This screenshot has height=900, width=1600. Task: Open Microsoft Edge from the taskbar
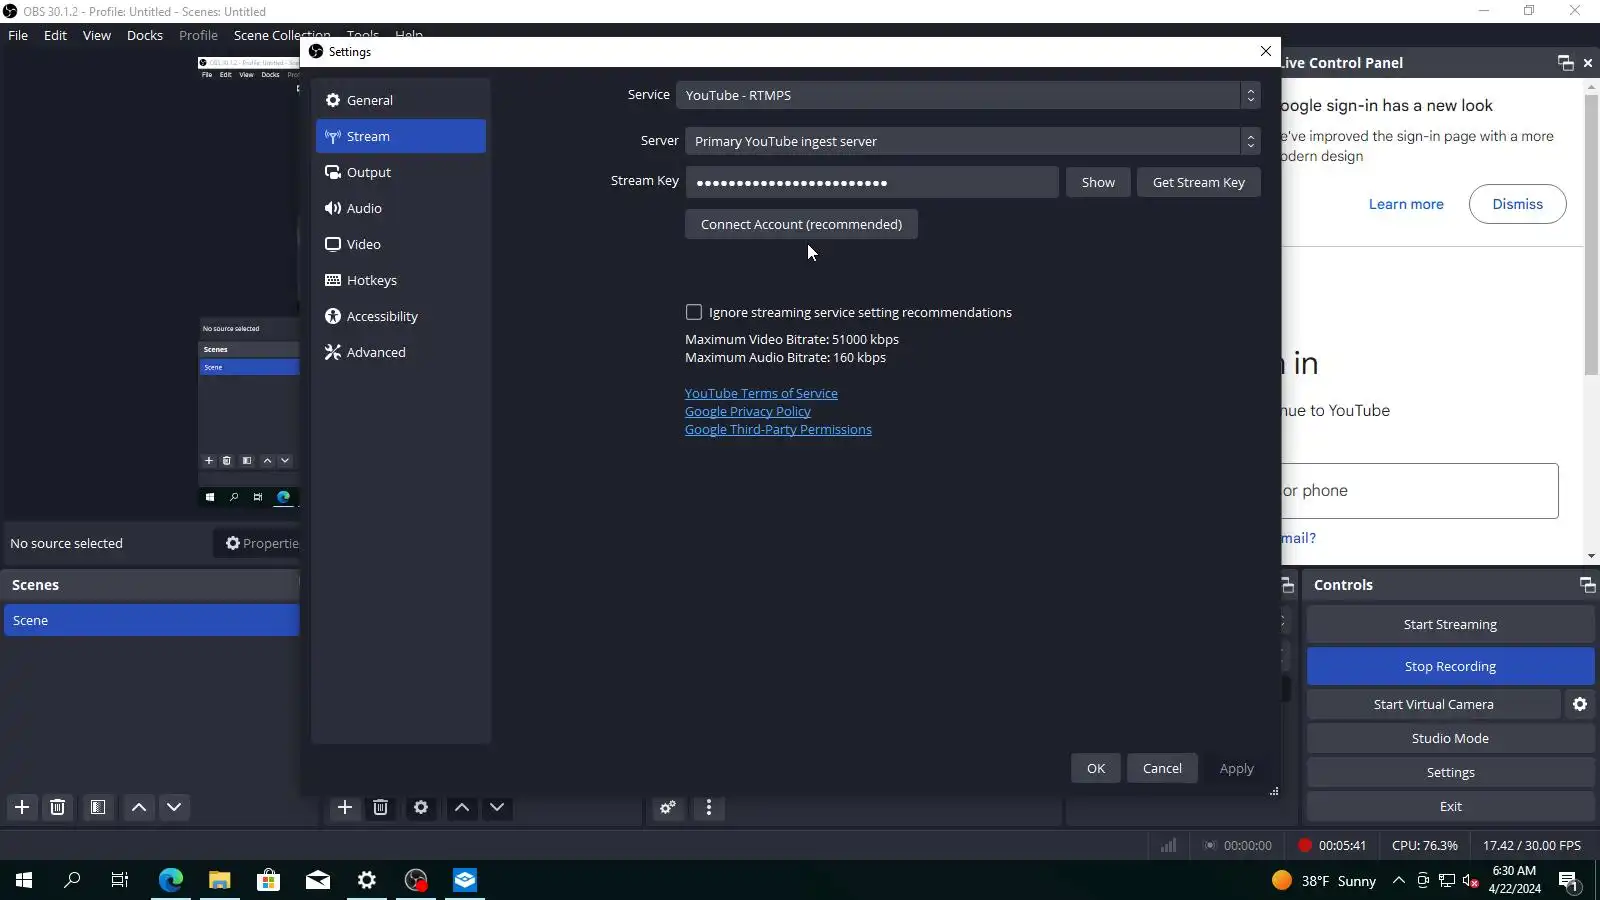(171, 880)
